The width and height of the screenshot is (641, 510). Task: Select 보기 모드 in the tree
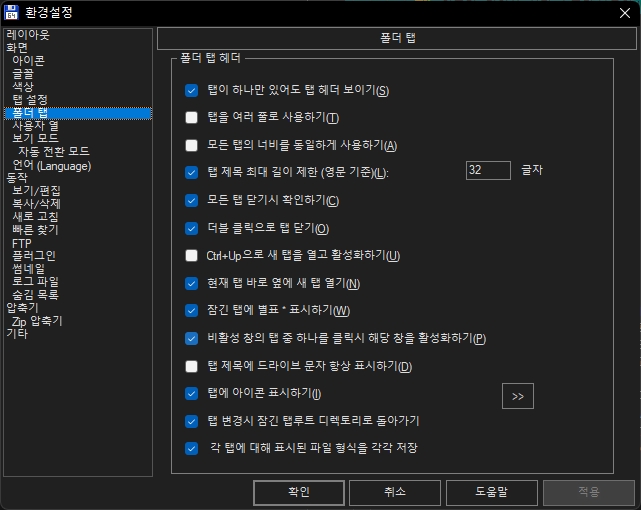click(35, 139)
